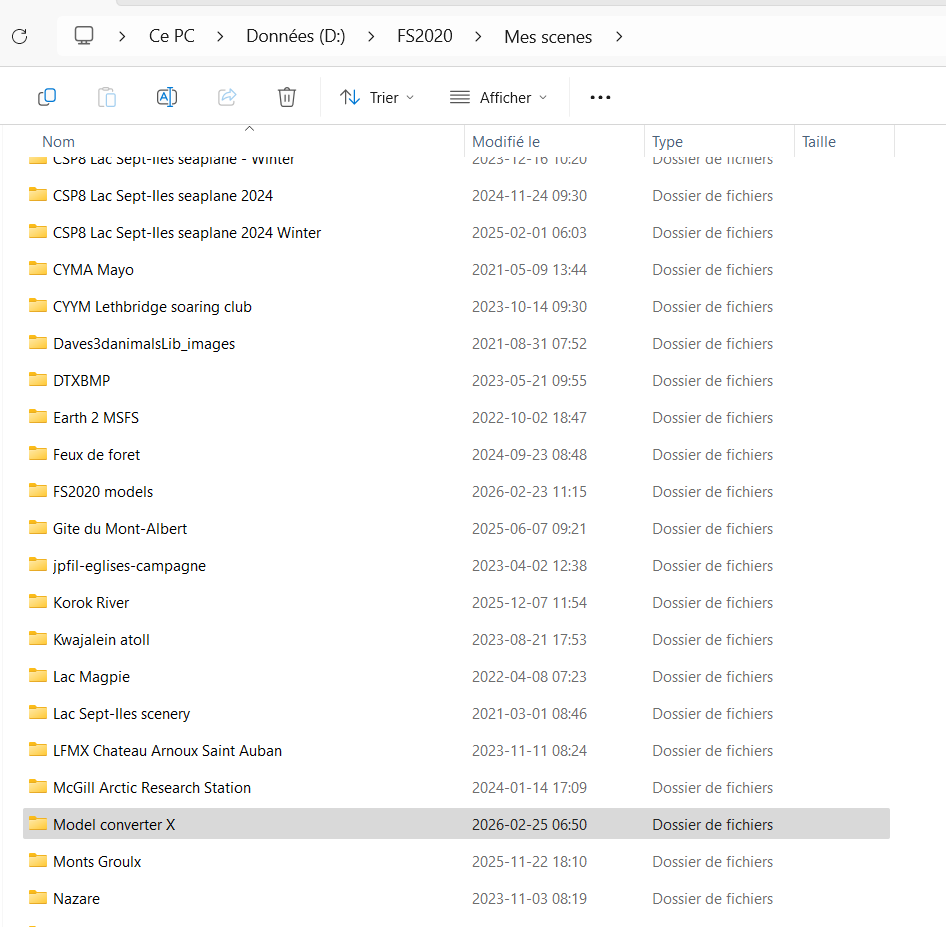Viewport: 946px width, 927px height.
Task: Sort by Taille column header
Action: point(819,142)
